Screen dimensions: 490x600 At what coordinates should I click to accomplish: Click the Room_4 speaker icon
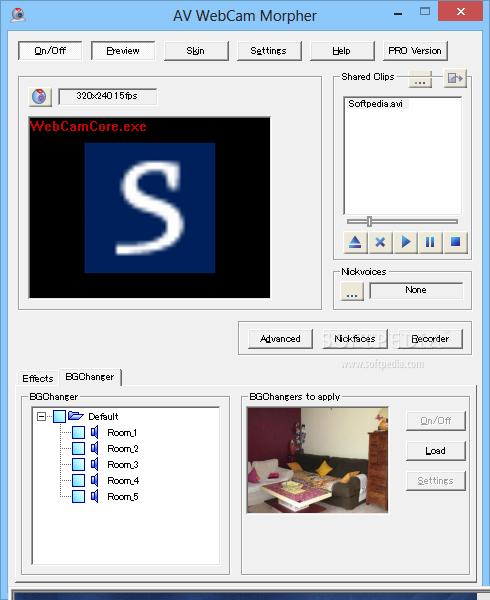(94, 481)
